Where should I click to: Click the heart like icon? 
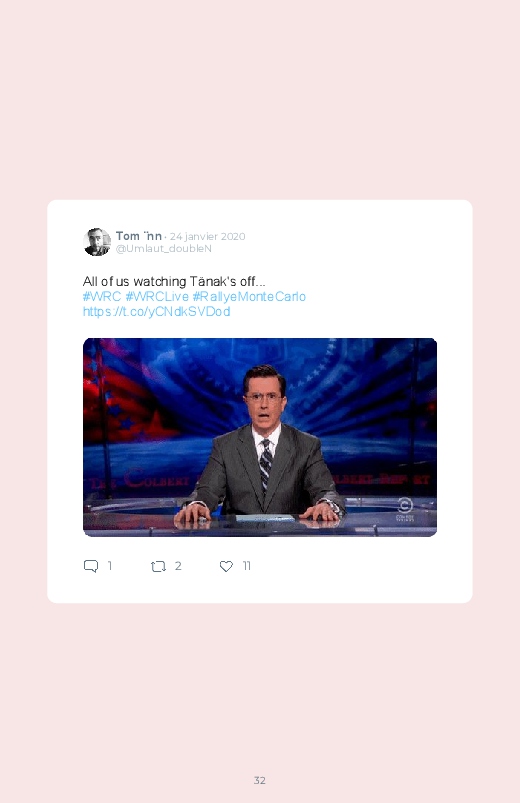pyautogui.click(x=226, y=566)
